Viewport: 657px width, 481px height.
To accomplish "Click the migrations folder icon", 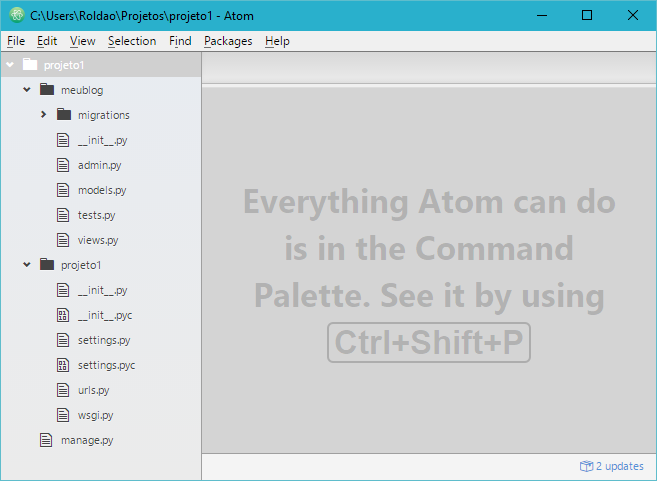I will 64,114.
